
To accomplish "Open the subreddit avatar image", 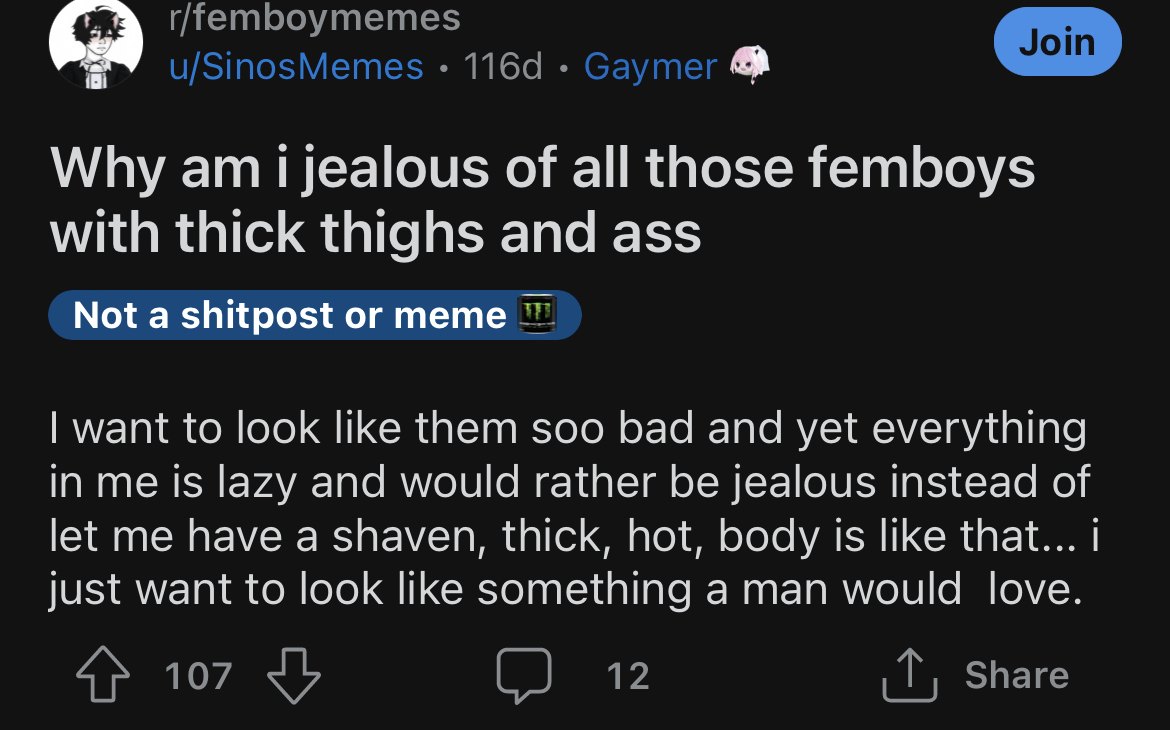I will pyautogui.click(x=96, y=43).
